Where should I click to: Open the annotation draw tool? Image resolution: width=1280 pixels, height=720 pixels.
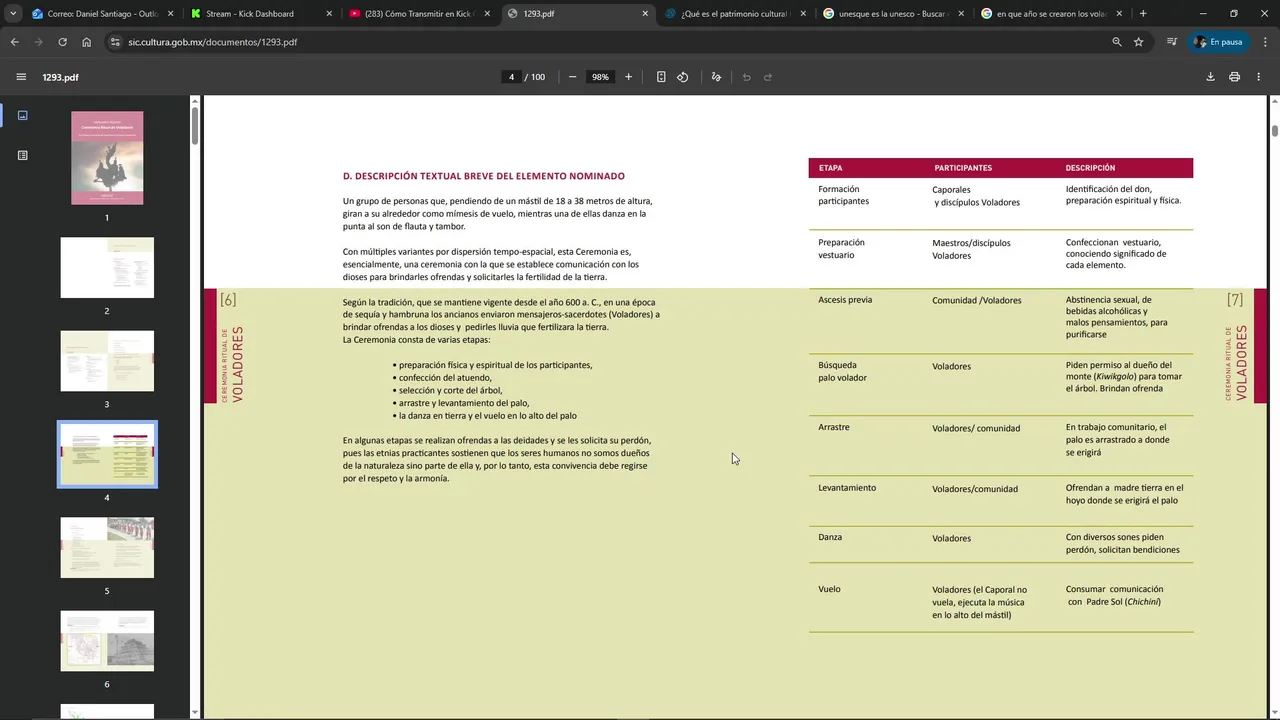point(716,77)
